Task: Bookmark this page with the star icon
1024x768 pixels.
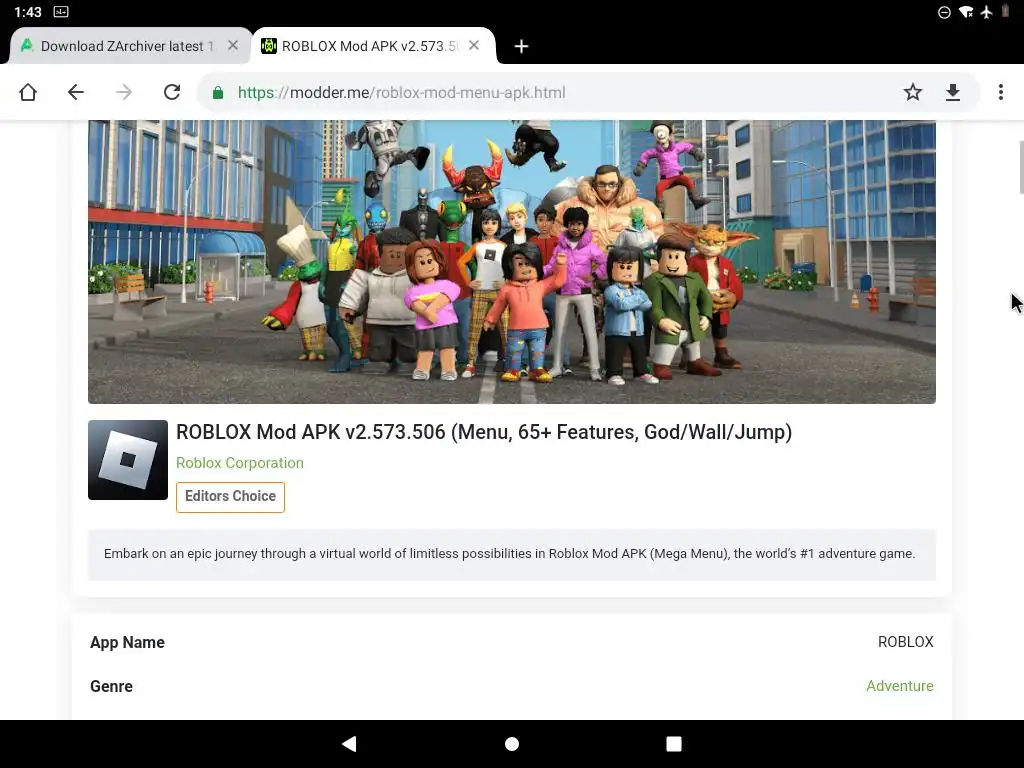Action: (913, 92)
